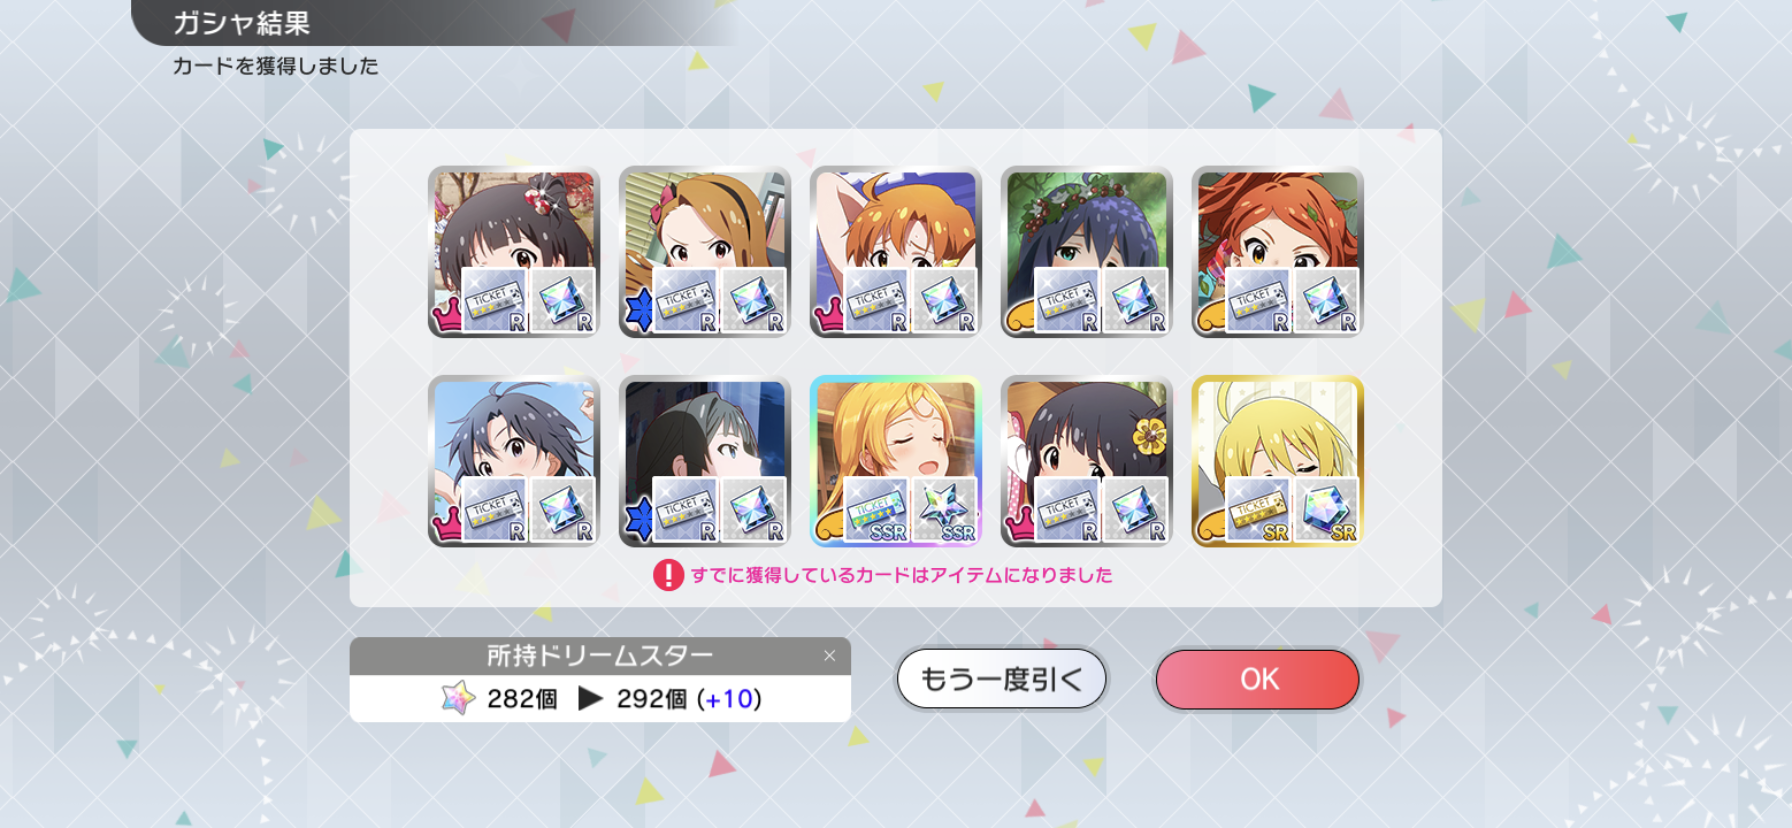Viewport: 1792px width, 828px height.
Task: Select the card with headband brunette girl
Action: point(704,252)
